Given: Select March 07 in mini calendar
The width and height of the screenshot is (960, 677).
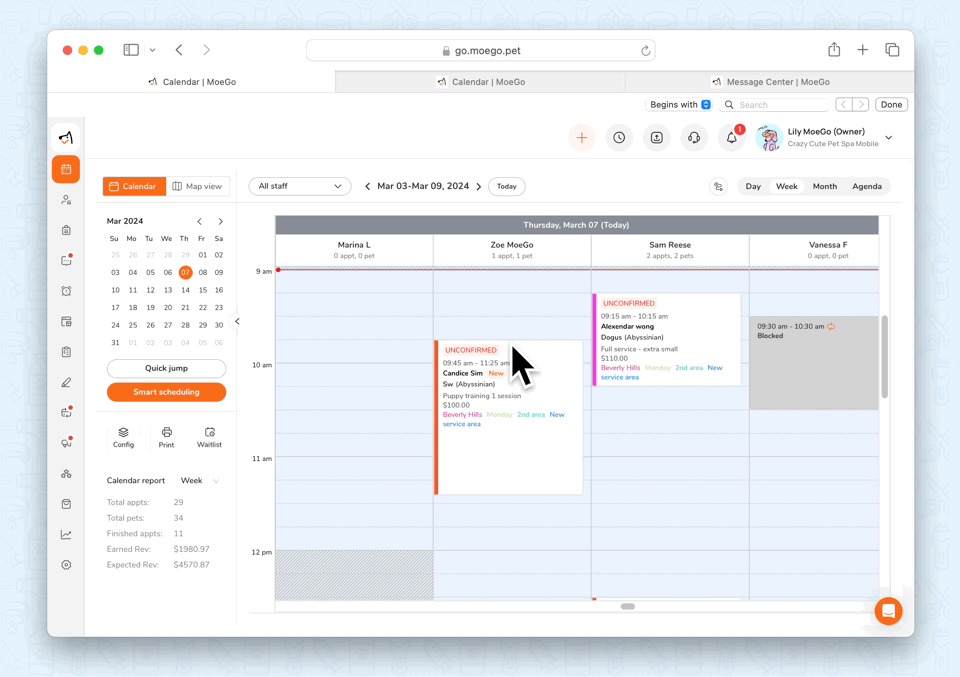Looking at the screenshot, I should [185, 272].
